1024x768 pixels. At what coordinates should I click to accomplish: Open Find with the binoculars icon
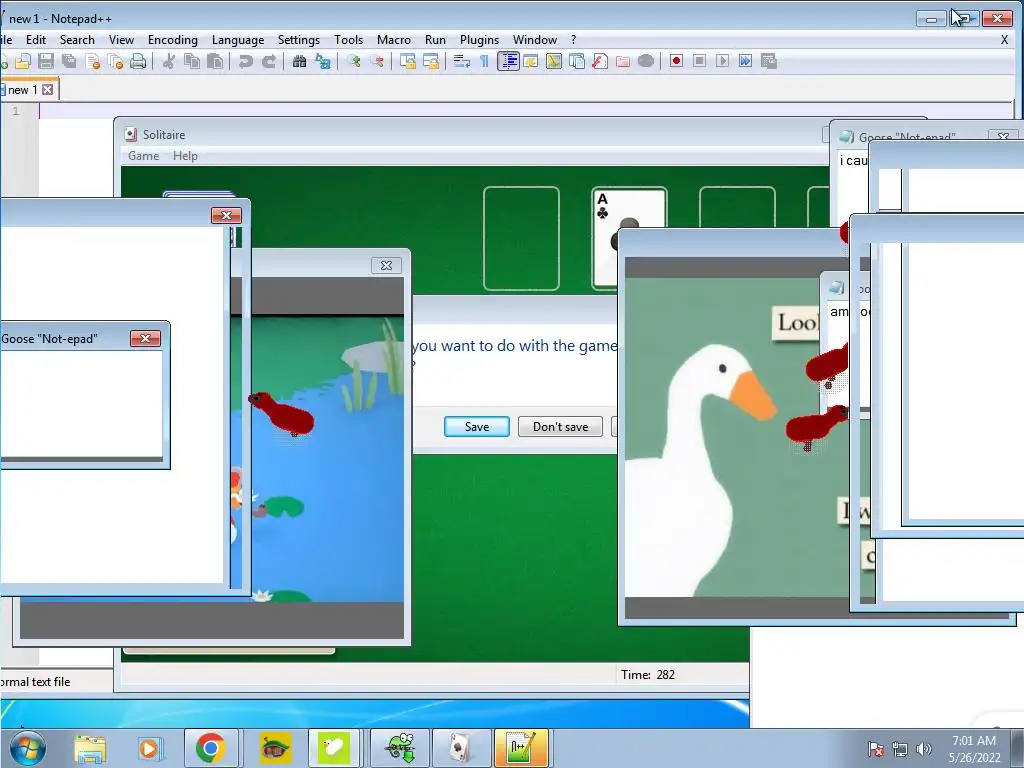point(299,61)
